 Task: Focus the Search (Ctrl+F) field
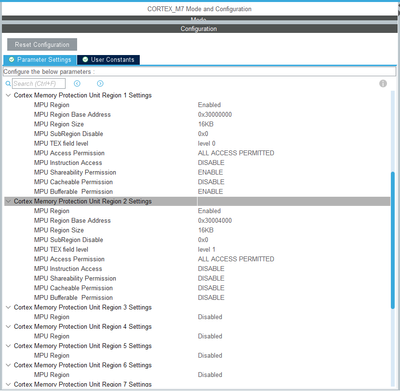point(39,83)
